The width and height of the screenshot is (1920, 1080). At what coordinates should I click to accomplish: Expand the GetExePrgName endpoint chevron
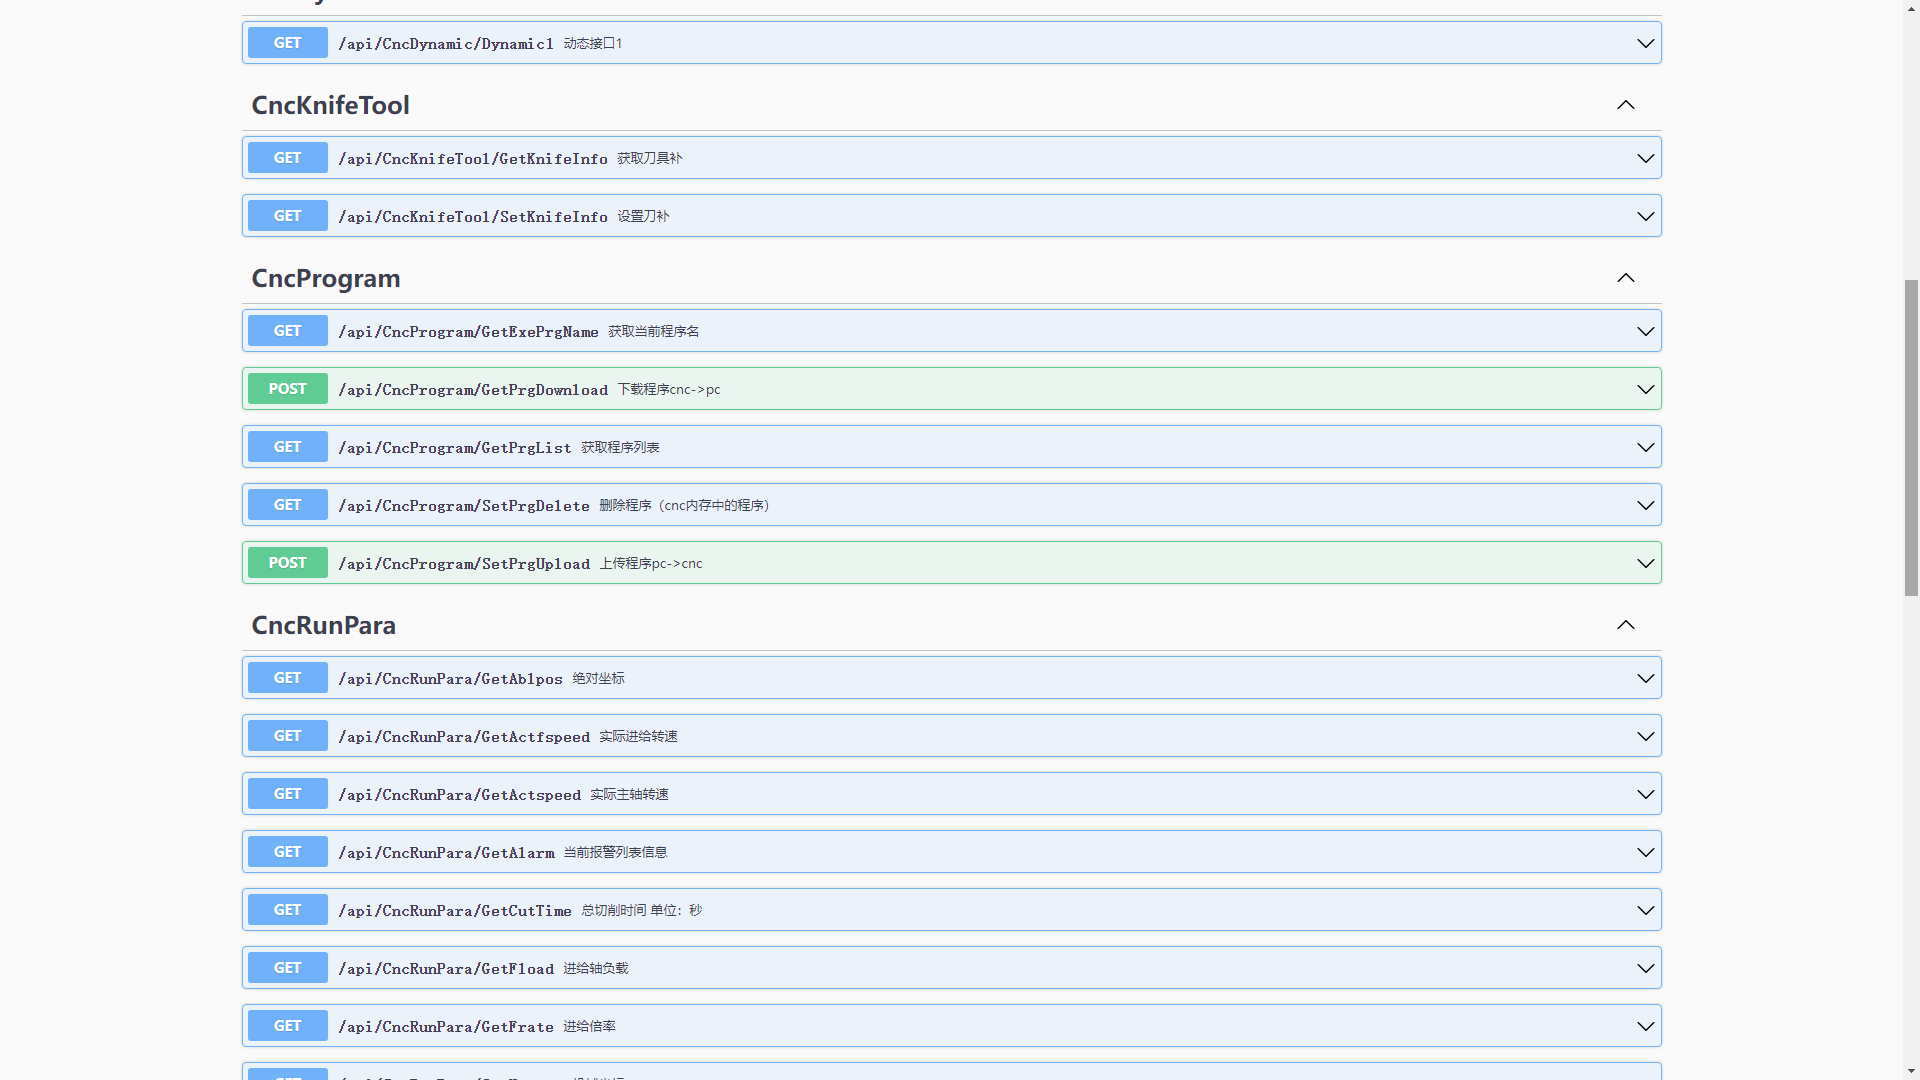(1645, 331)
